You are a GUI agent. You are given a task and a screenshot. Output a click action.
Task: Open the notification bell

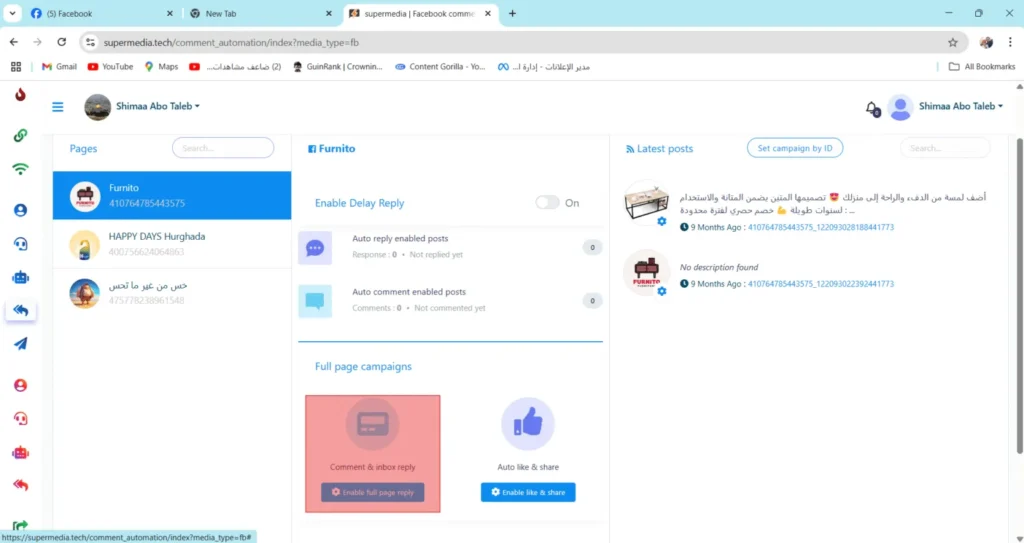[x=871, y=107]
